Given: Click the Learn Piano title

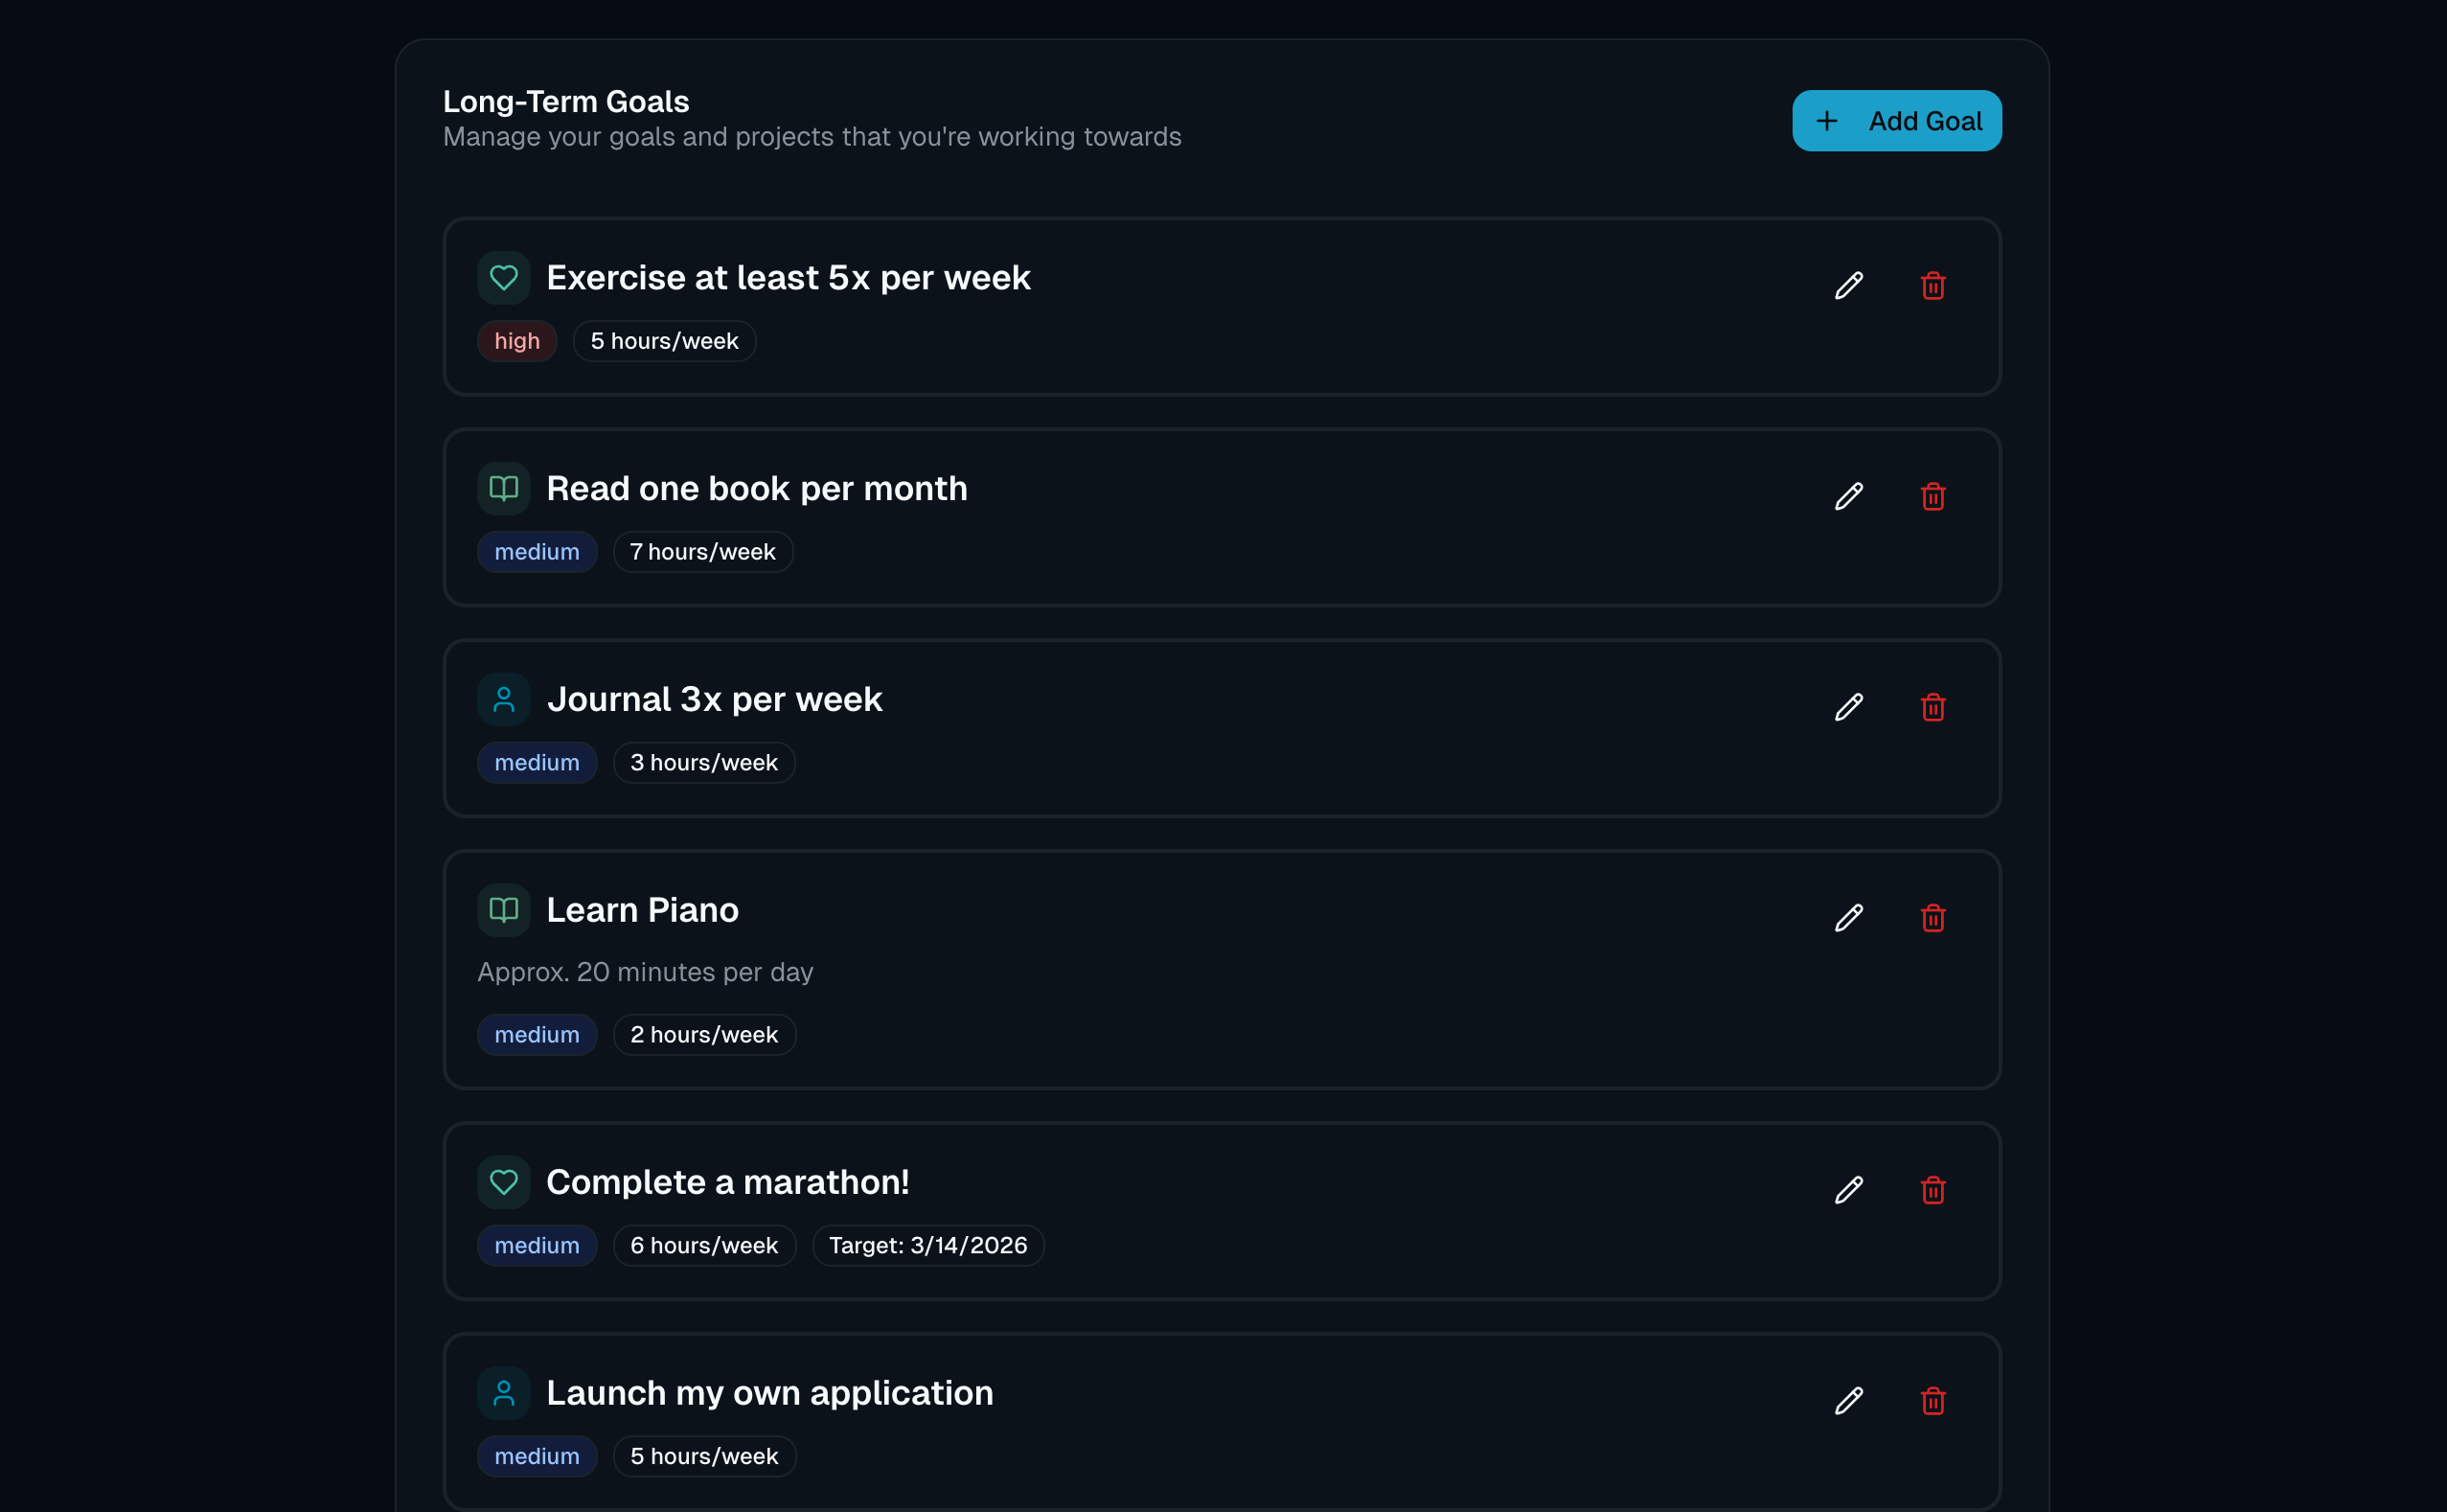Looking at the screenshot, I should click(x=642, y=910).
